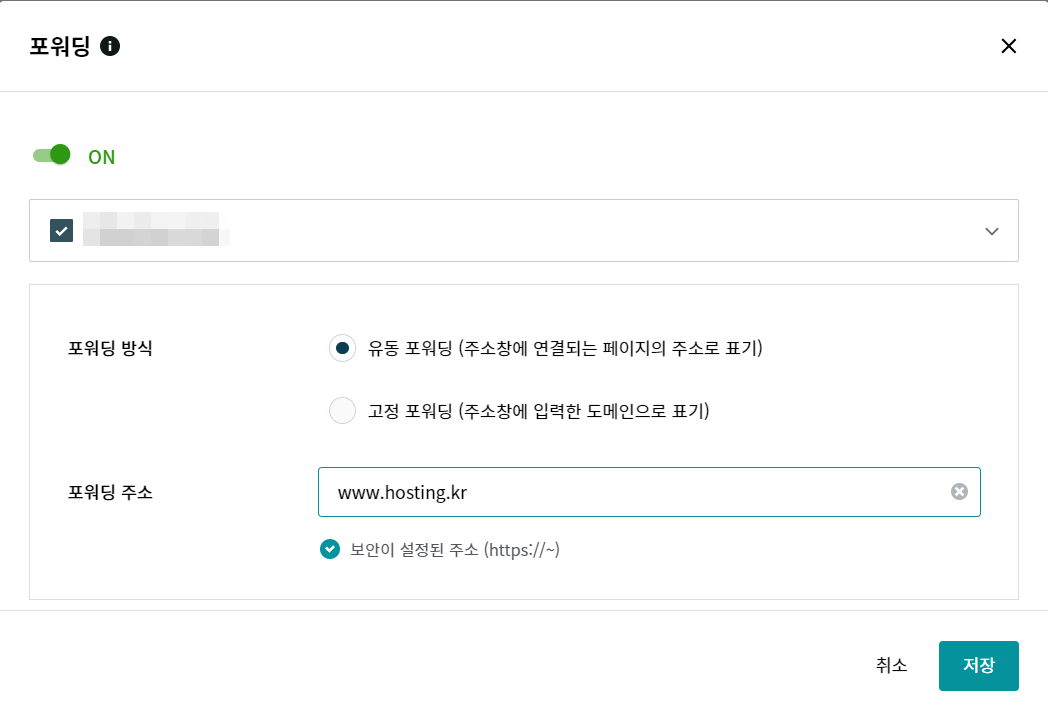Screen dimensions: 1048x719
Task: Click the X to close the forwarding dialog
Action: pos(1009,46)
